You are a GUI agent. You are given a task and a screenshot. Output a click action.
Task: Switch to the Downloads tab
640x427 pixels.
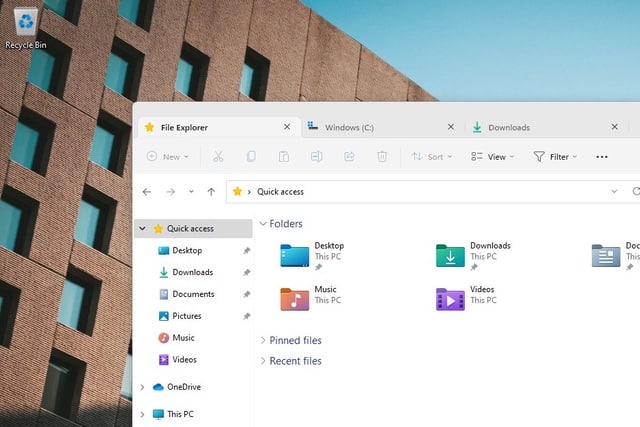pos(509,128)
